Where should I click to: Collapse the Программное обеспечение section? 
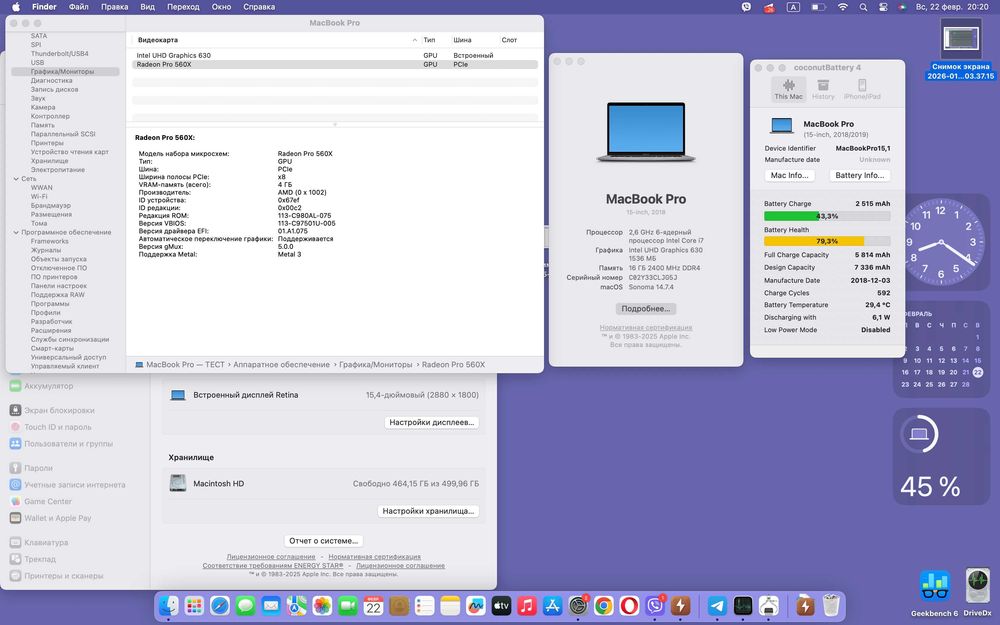click(16, 233)
